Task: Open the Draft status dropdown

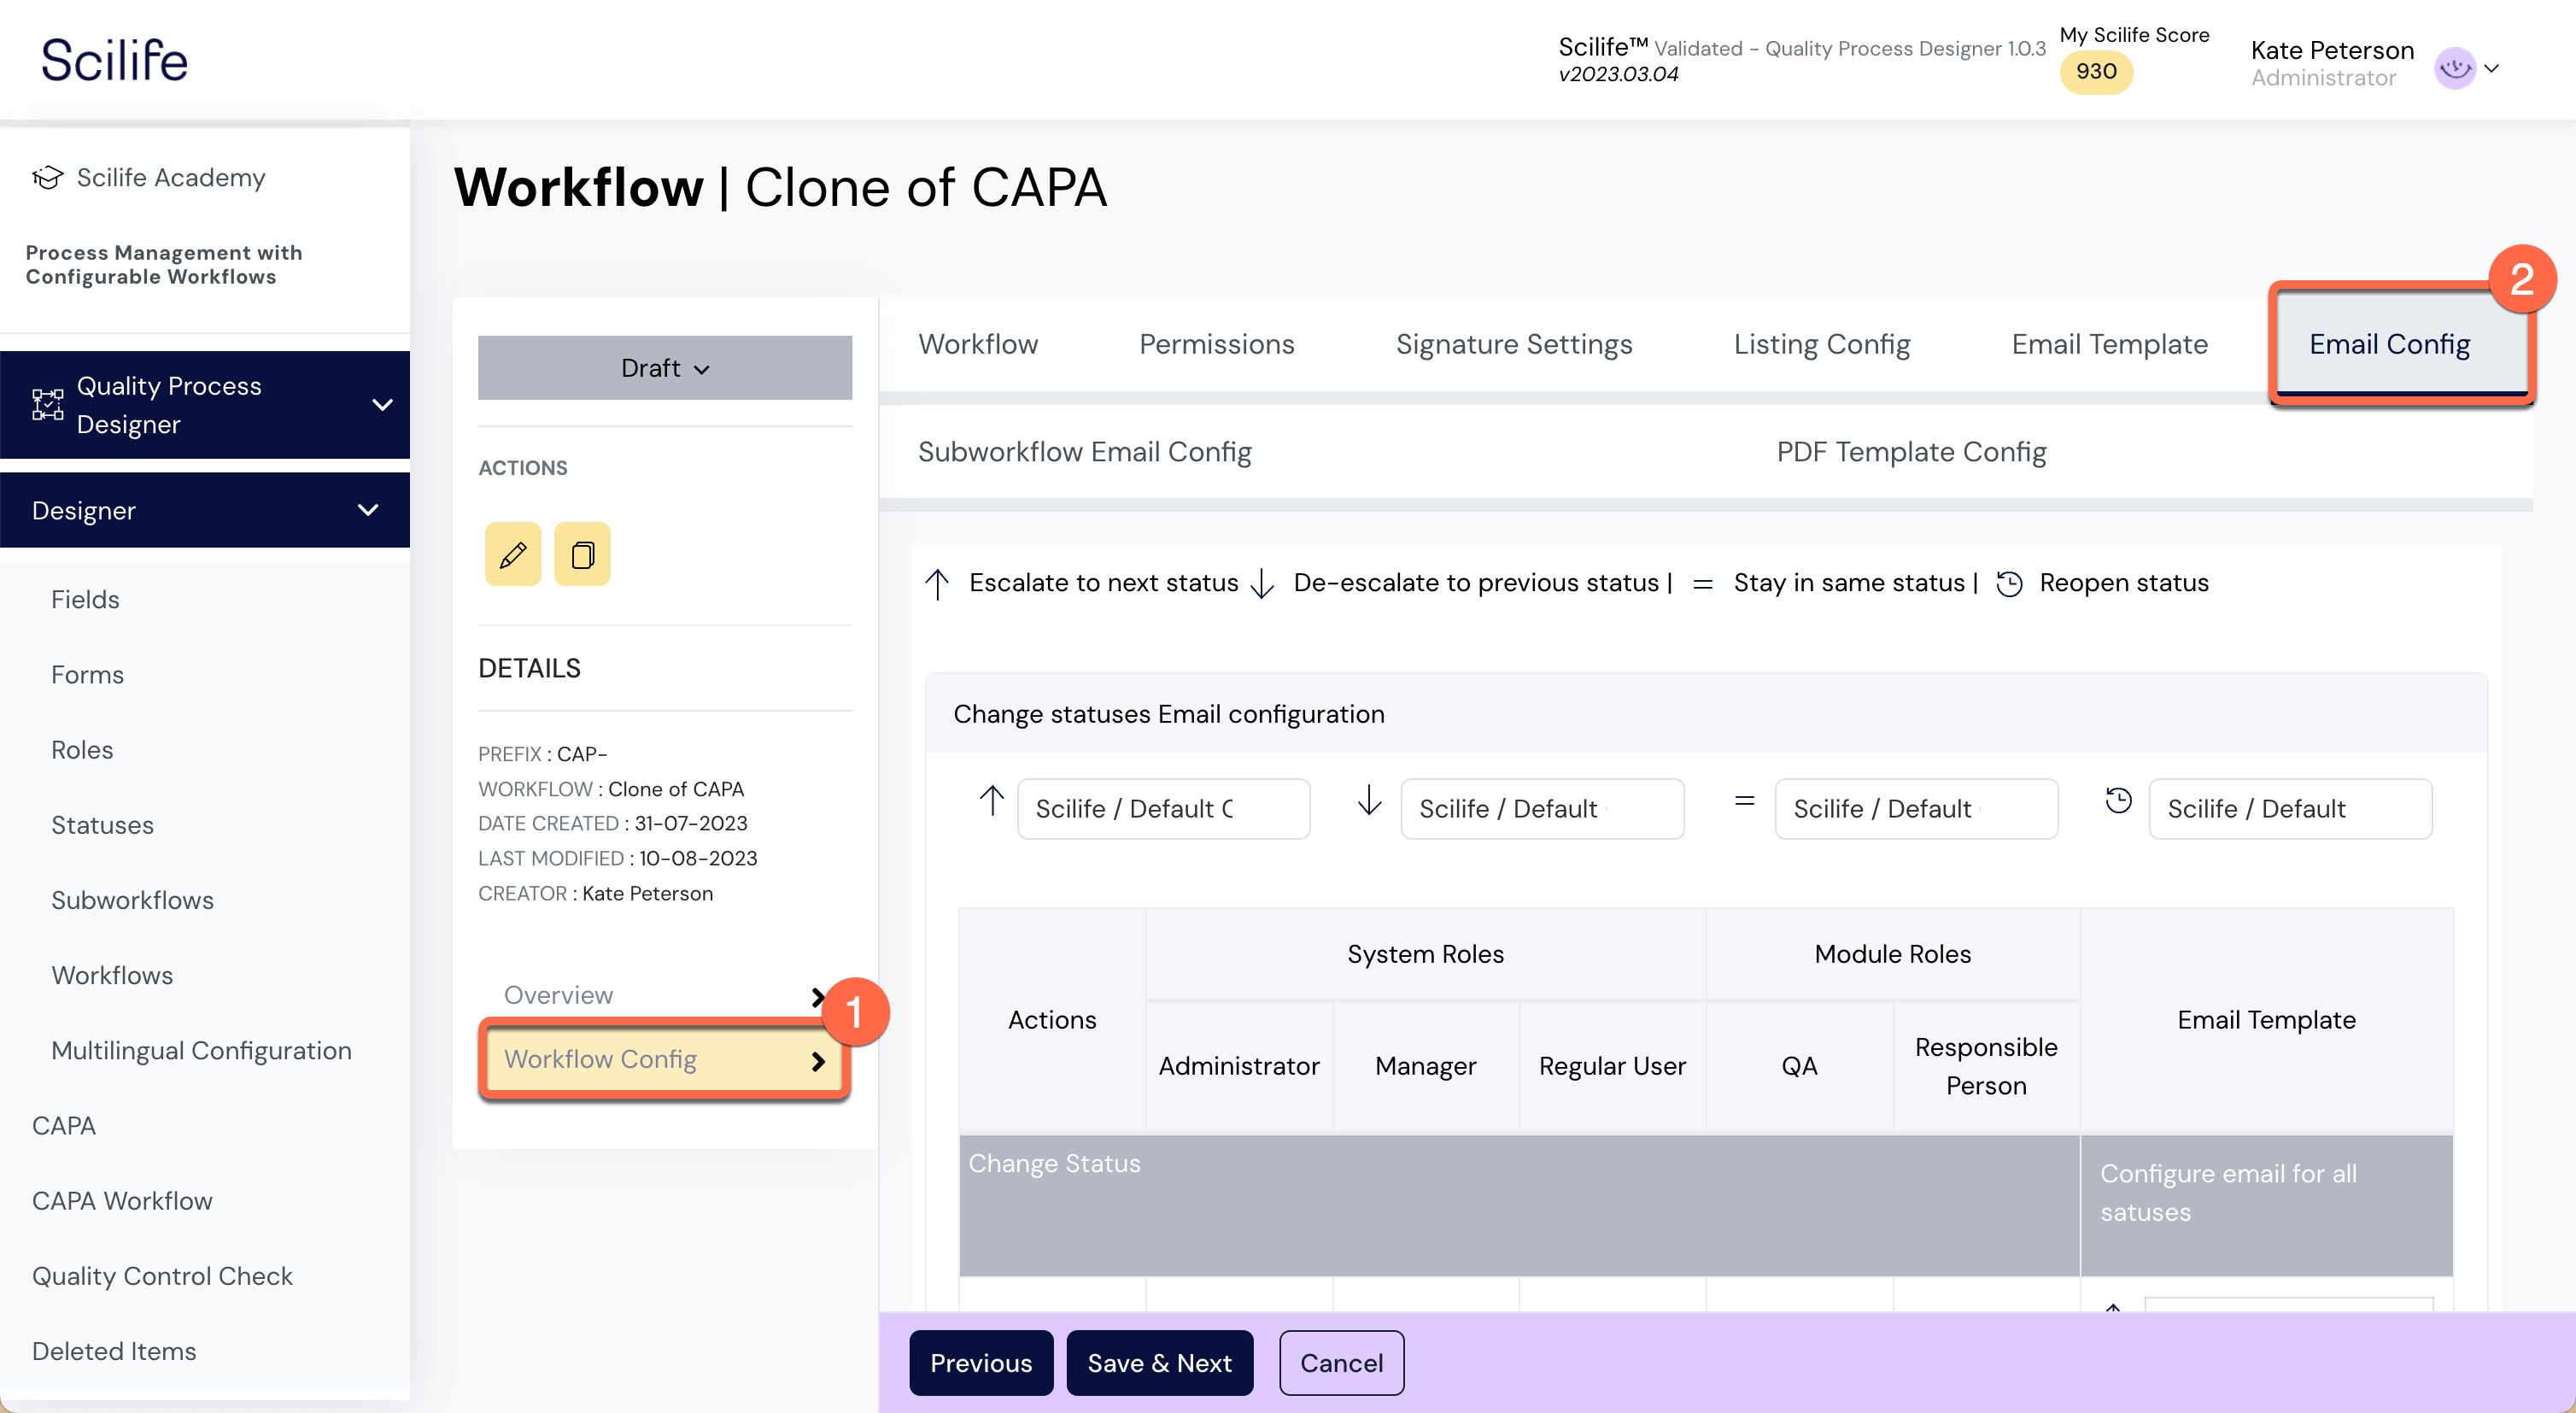Action: click(664, 368)
